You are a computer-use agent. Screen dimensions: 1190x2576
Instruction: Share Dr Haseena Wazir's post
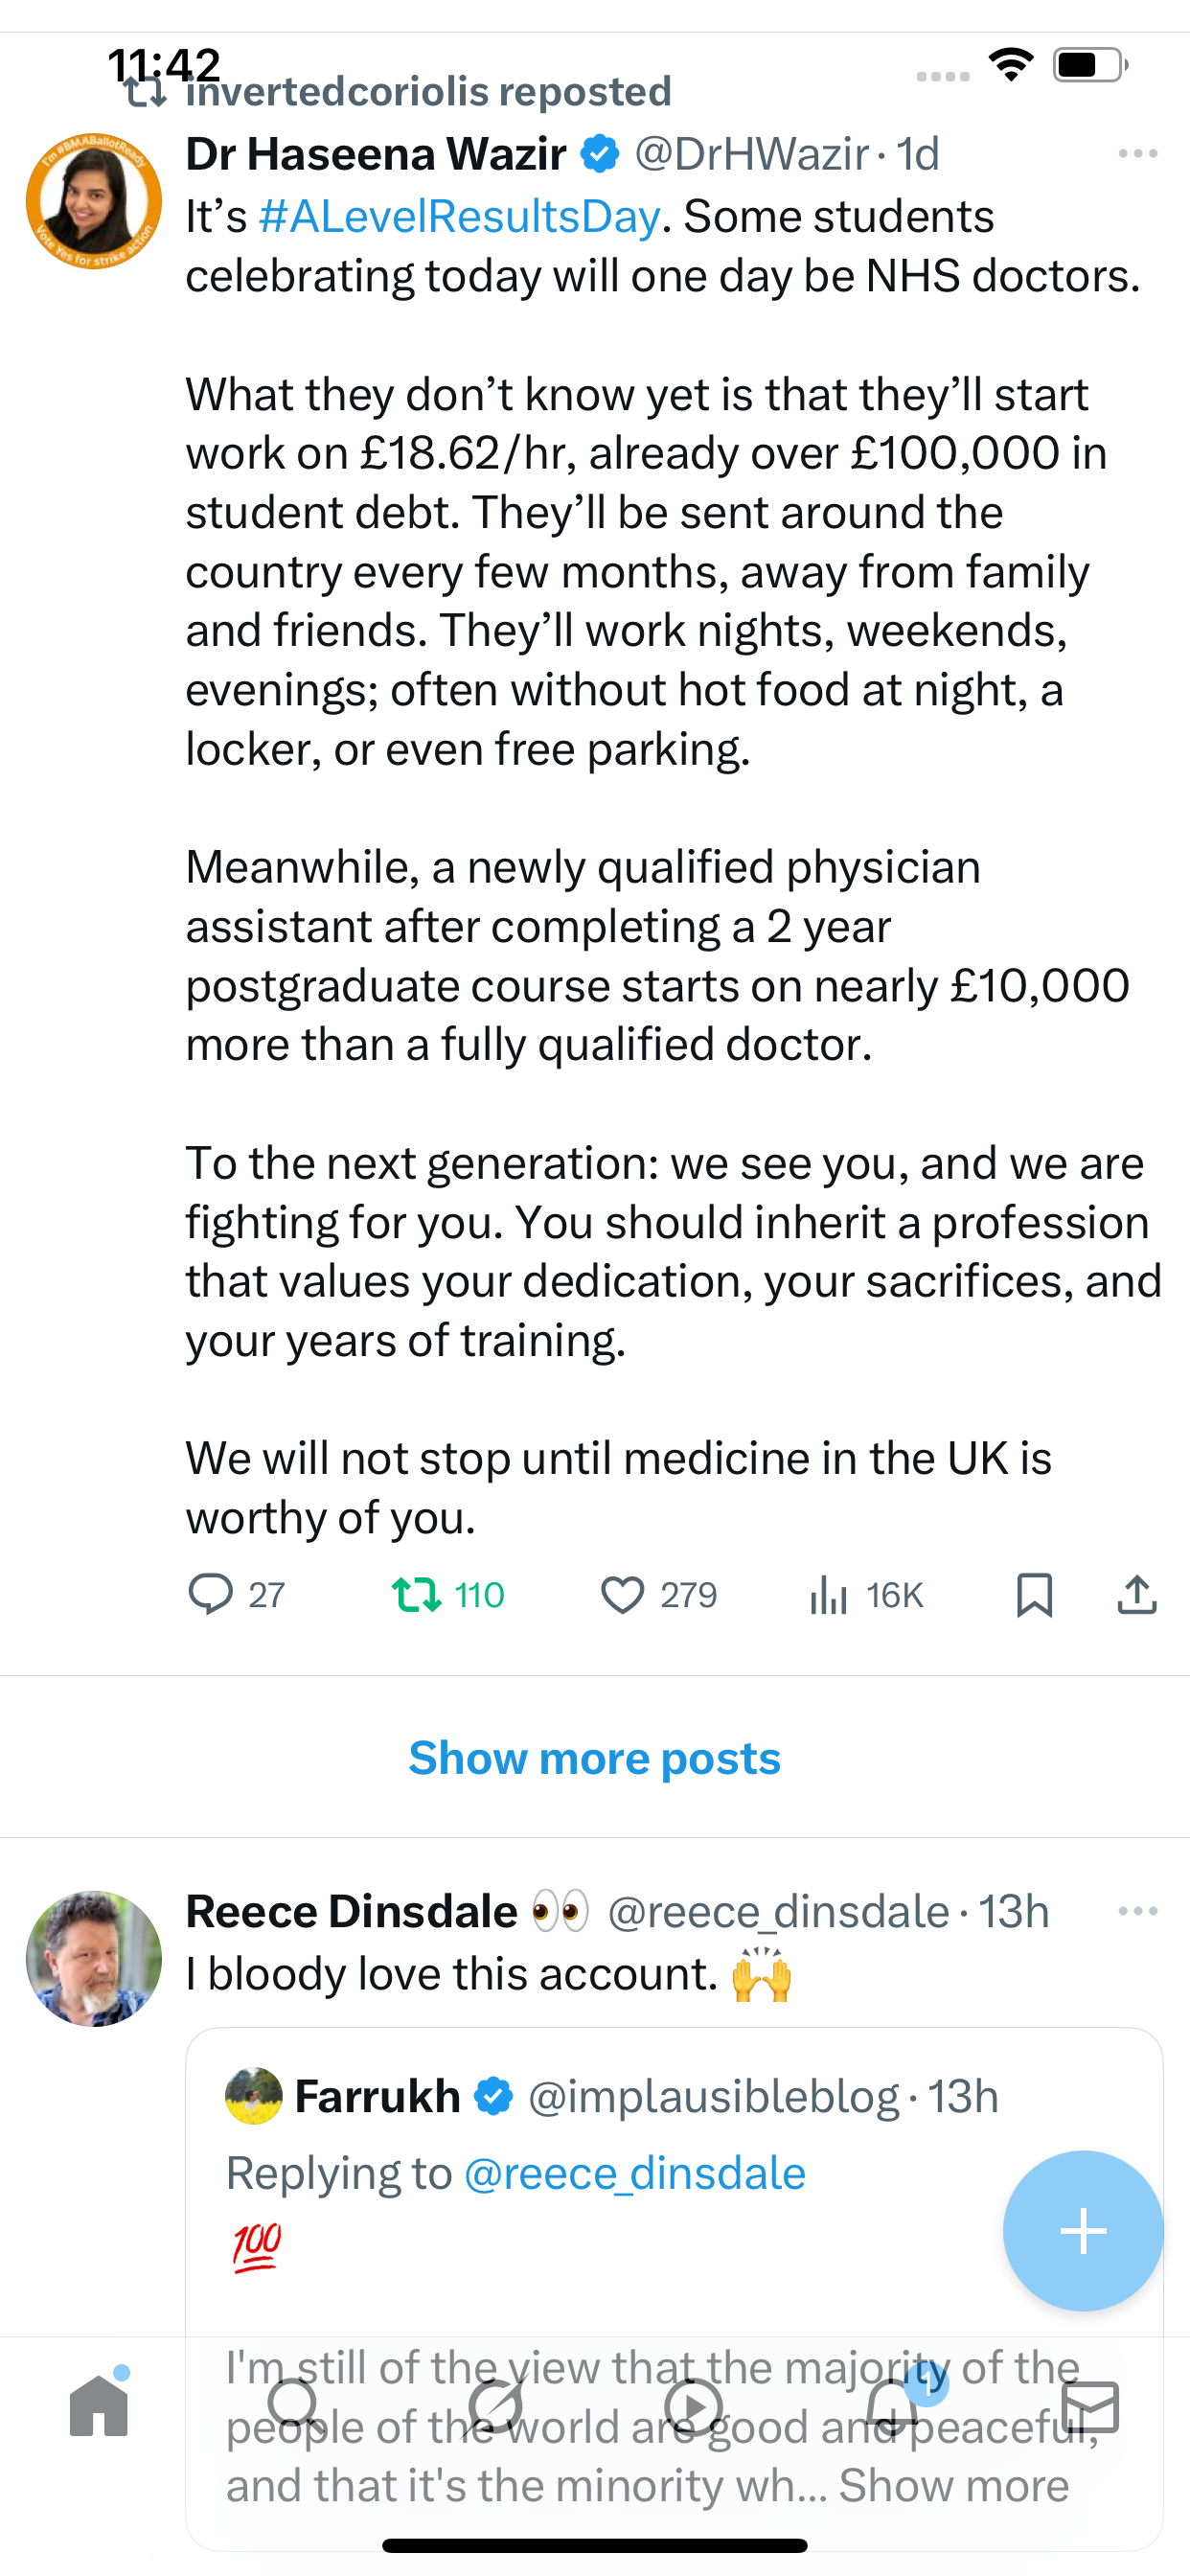click(1137, 1594)
